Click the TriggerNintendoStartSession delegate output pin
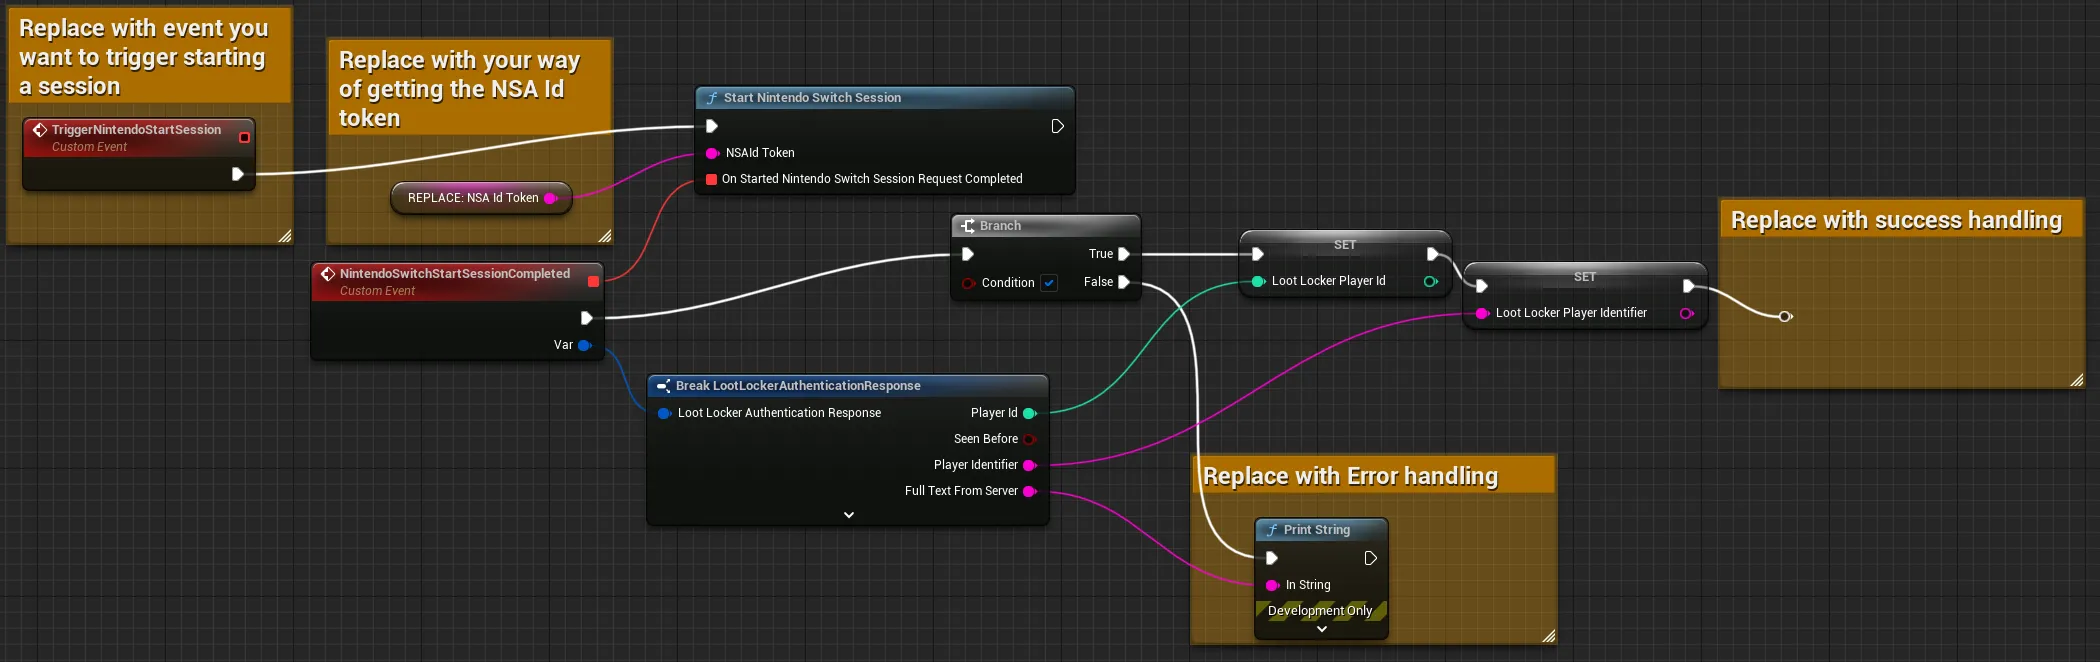 click(x=244, y=137)
